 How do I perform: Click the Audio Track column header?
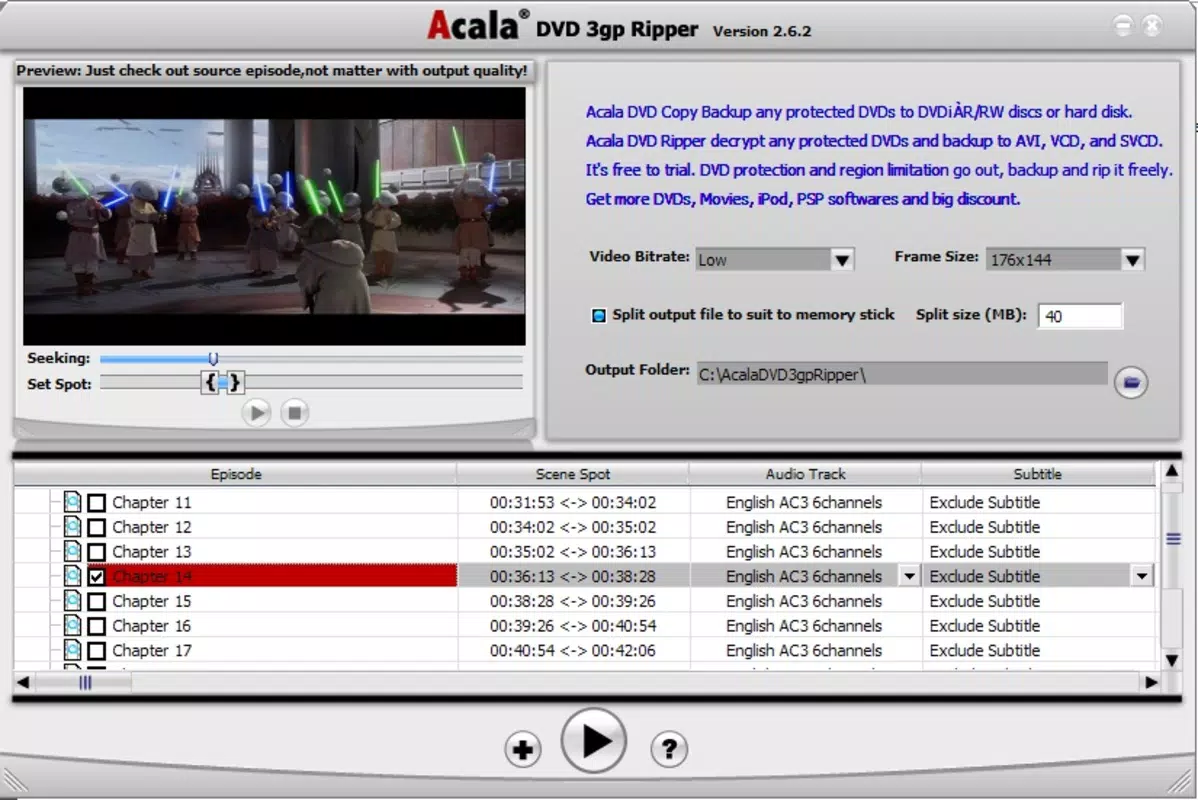click(x=805, y=474)
